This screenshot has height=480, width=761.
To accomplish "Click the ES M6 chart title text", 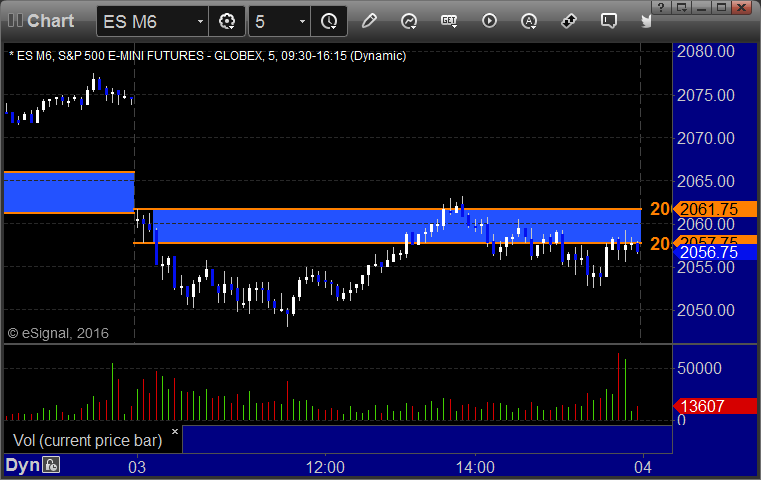I will (x=207, y=56).
